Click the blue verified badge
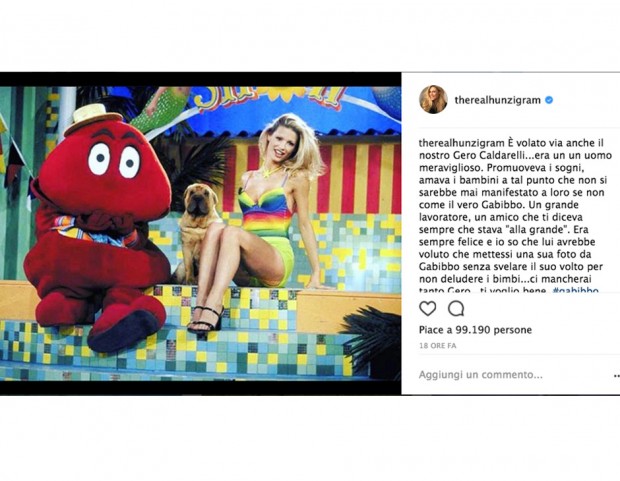Image resolution: width=620 pixels, height=481 pixels. [x=549, y=100]
